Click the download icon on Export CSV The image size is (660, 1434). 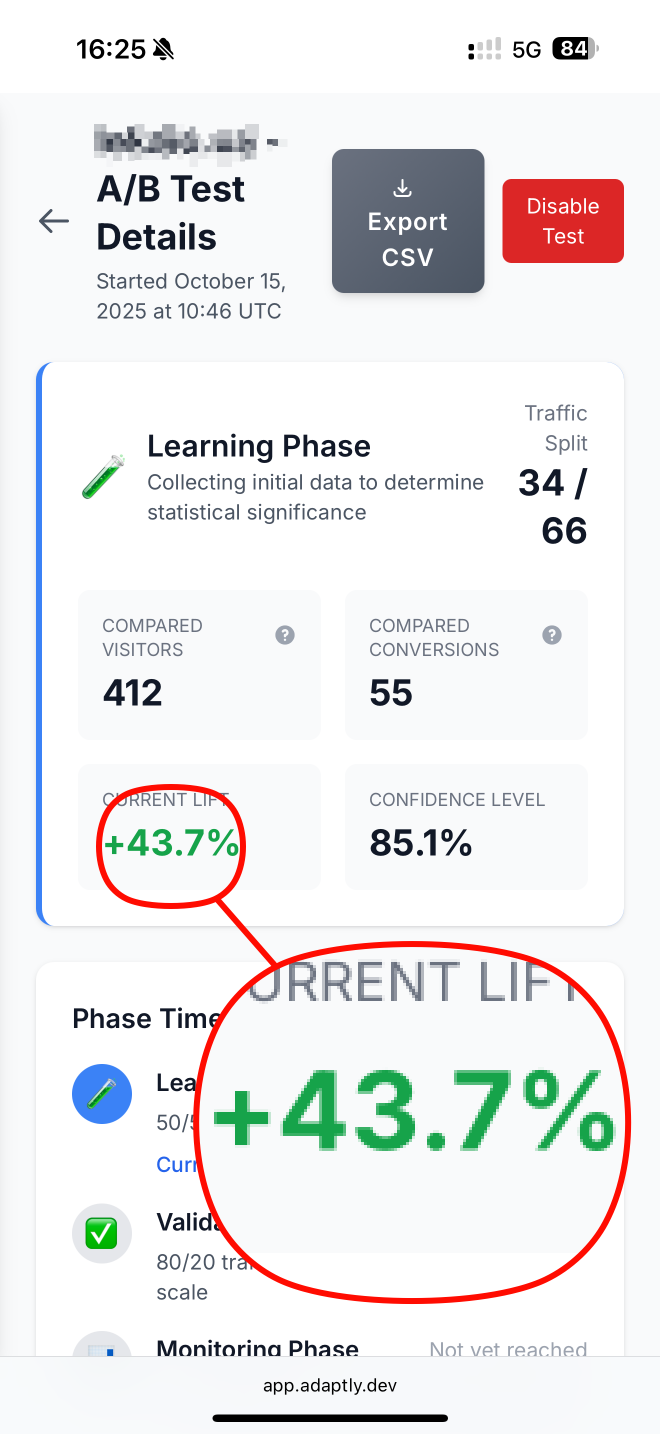point(402,188)
